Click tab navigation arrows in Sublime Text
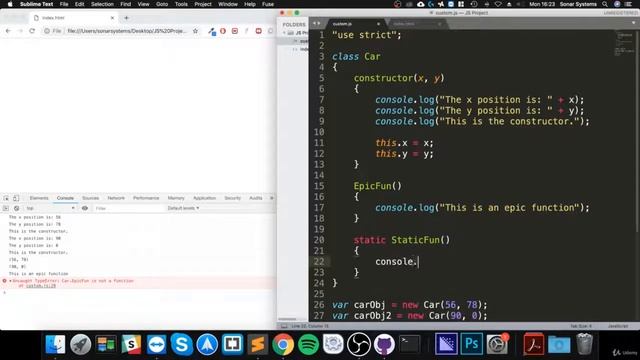 [316, 24]
